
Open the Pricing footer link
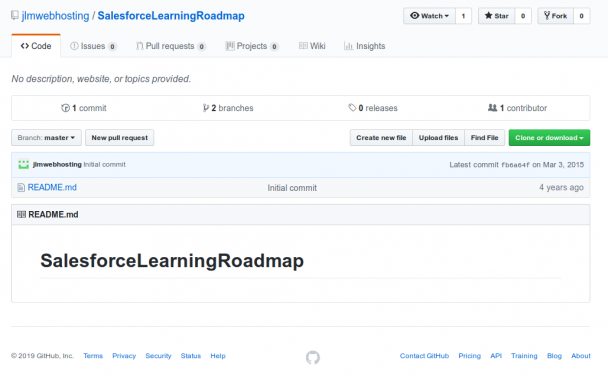pyautogui.click(x=470, y=355)
